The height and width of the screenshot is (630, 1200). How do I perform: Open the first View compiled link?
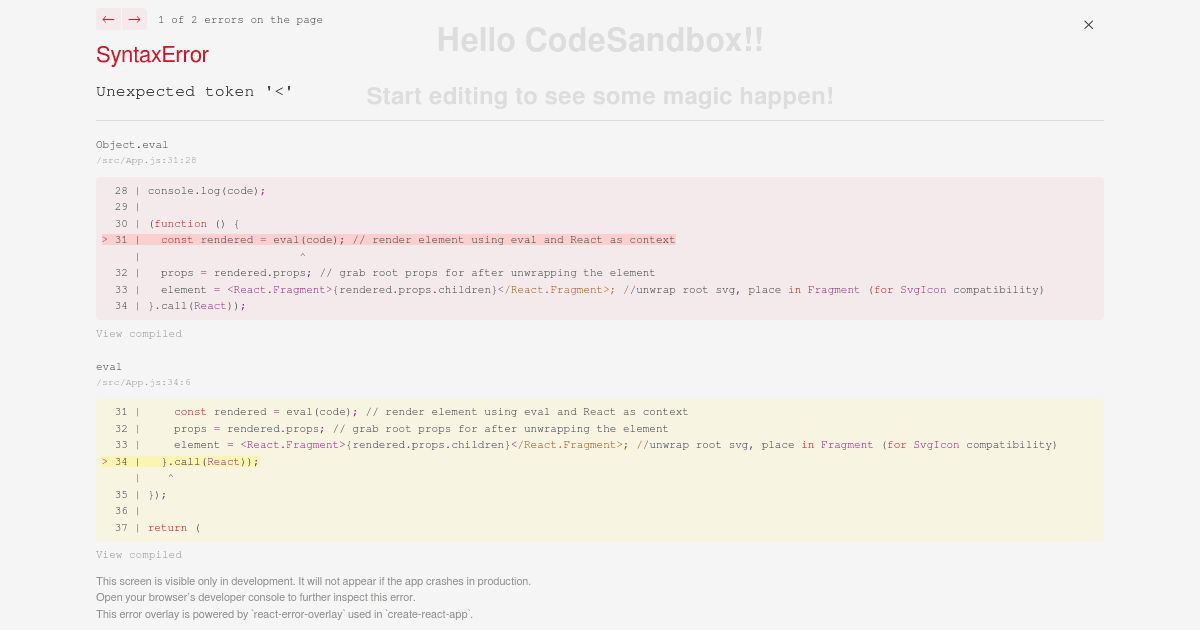[139, 333]
